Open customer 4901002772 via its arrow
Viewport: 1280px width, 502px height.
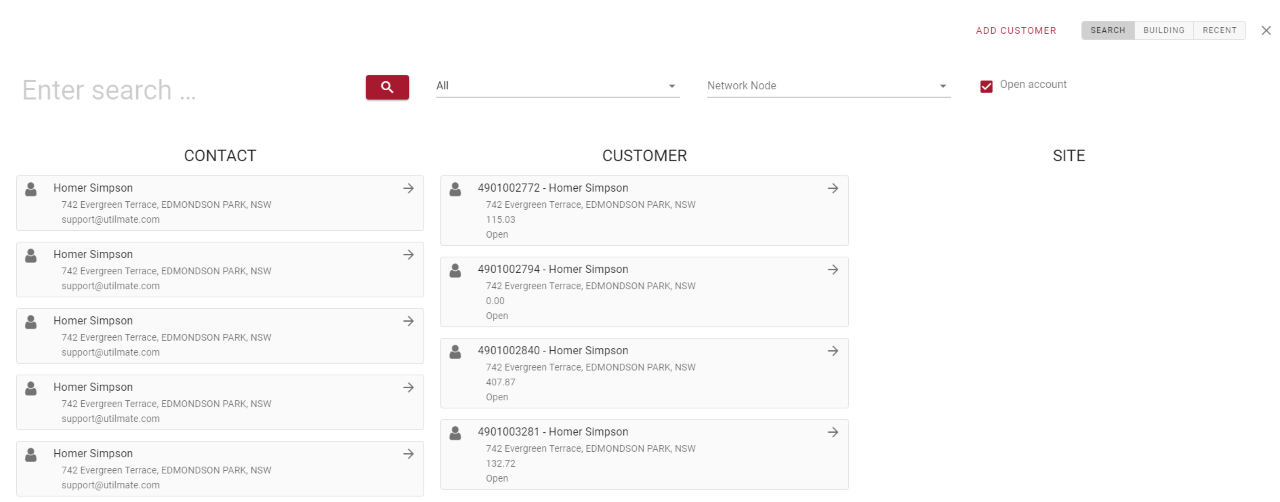coord(833,188)
